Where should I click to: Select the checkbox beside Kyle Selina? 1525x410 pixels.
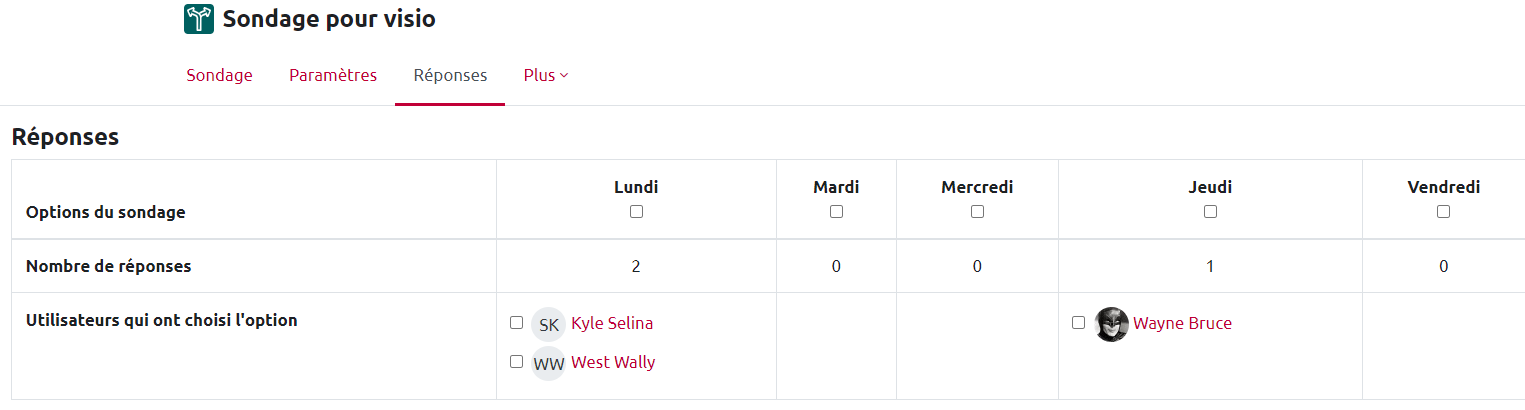point(516,323)
